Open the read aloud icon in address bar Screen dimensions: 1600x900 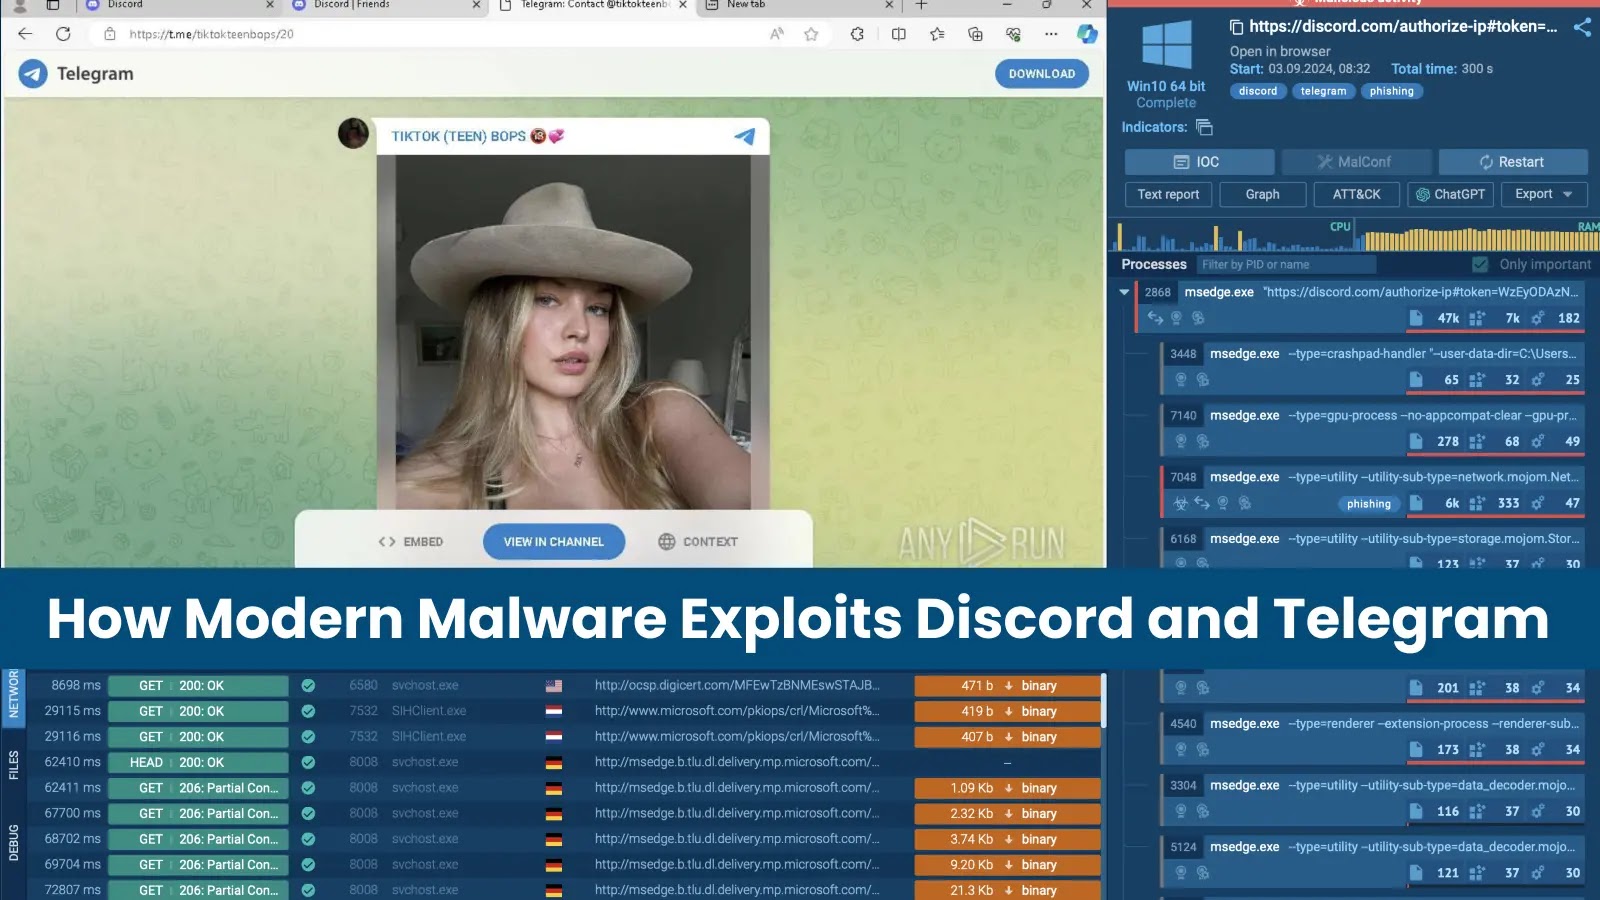coord(777,34)
